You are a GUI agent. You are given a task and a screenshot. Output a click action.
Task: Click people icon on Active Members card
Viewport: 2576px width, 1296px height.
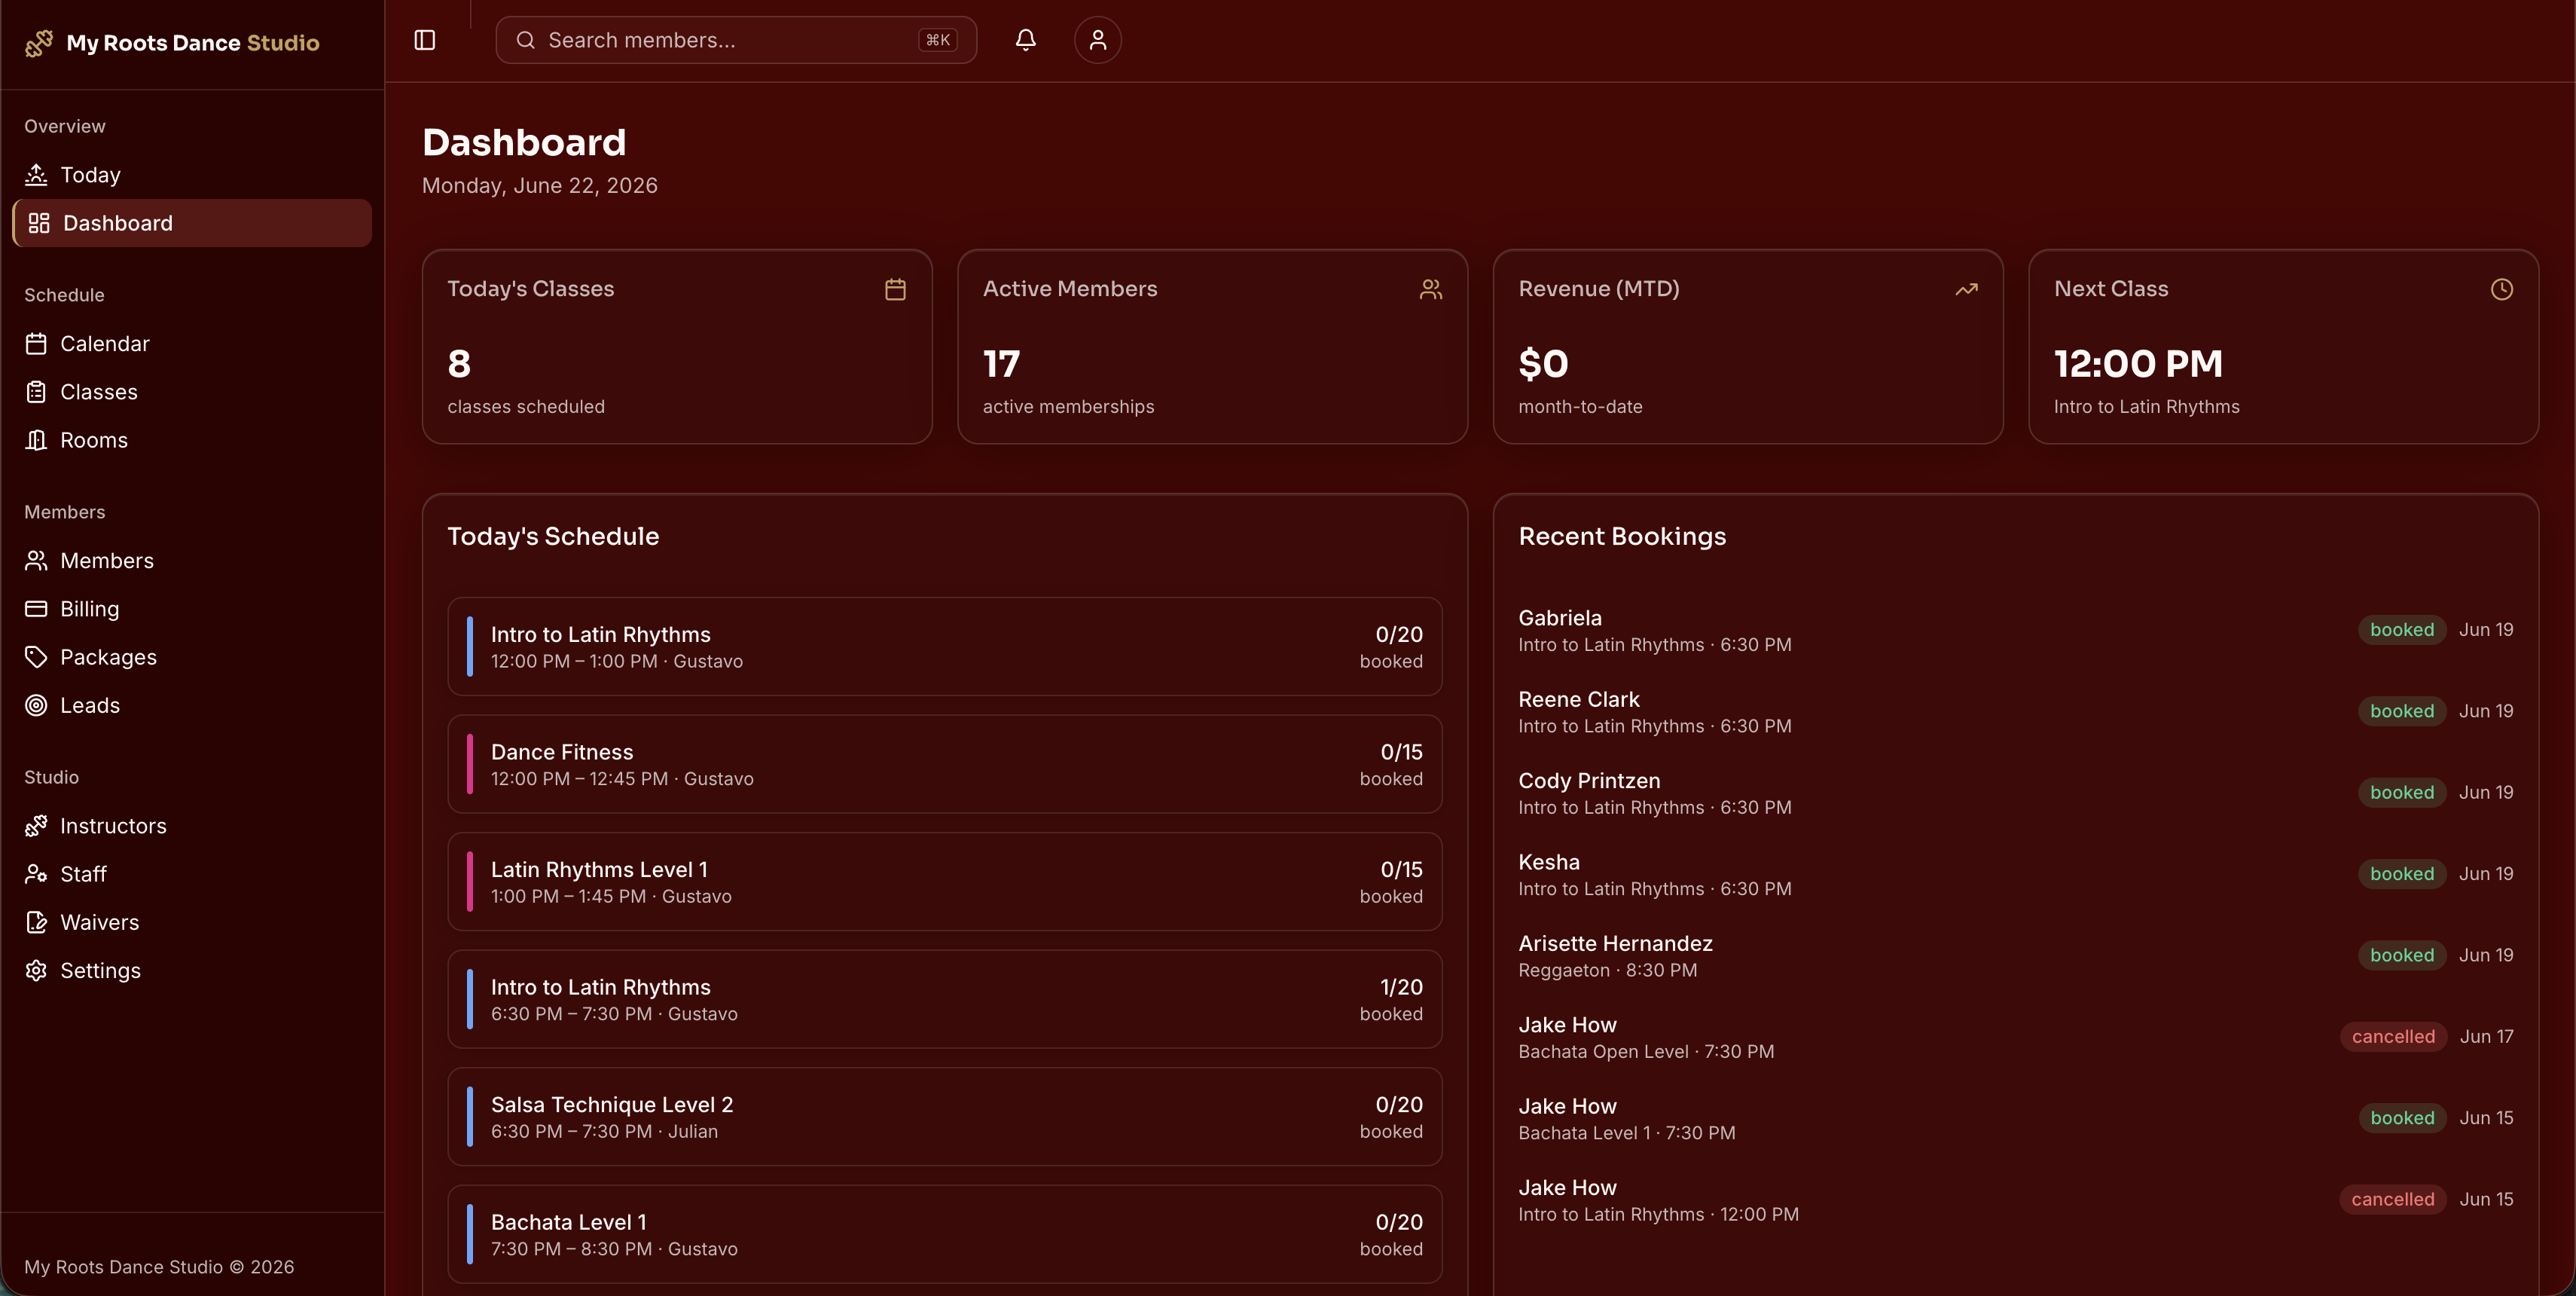tap(1431, 289)
